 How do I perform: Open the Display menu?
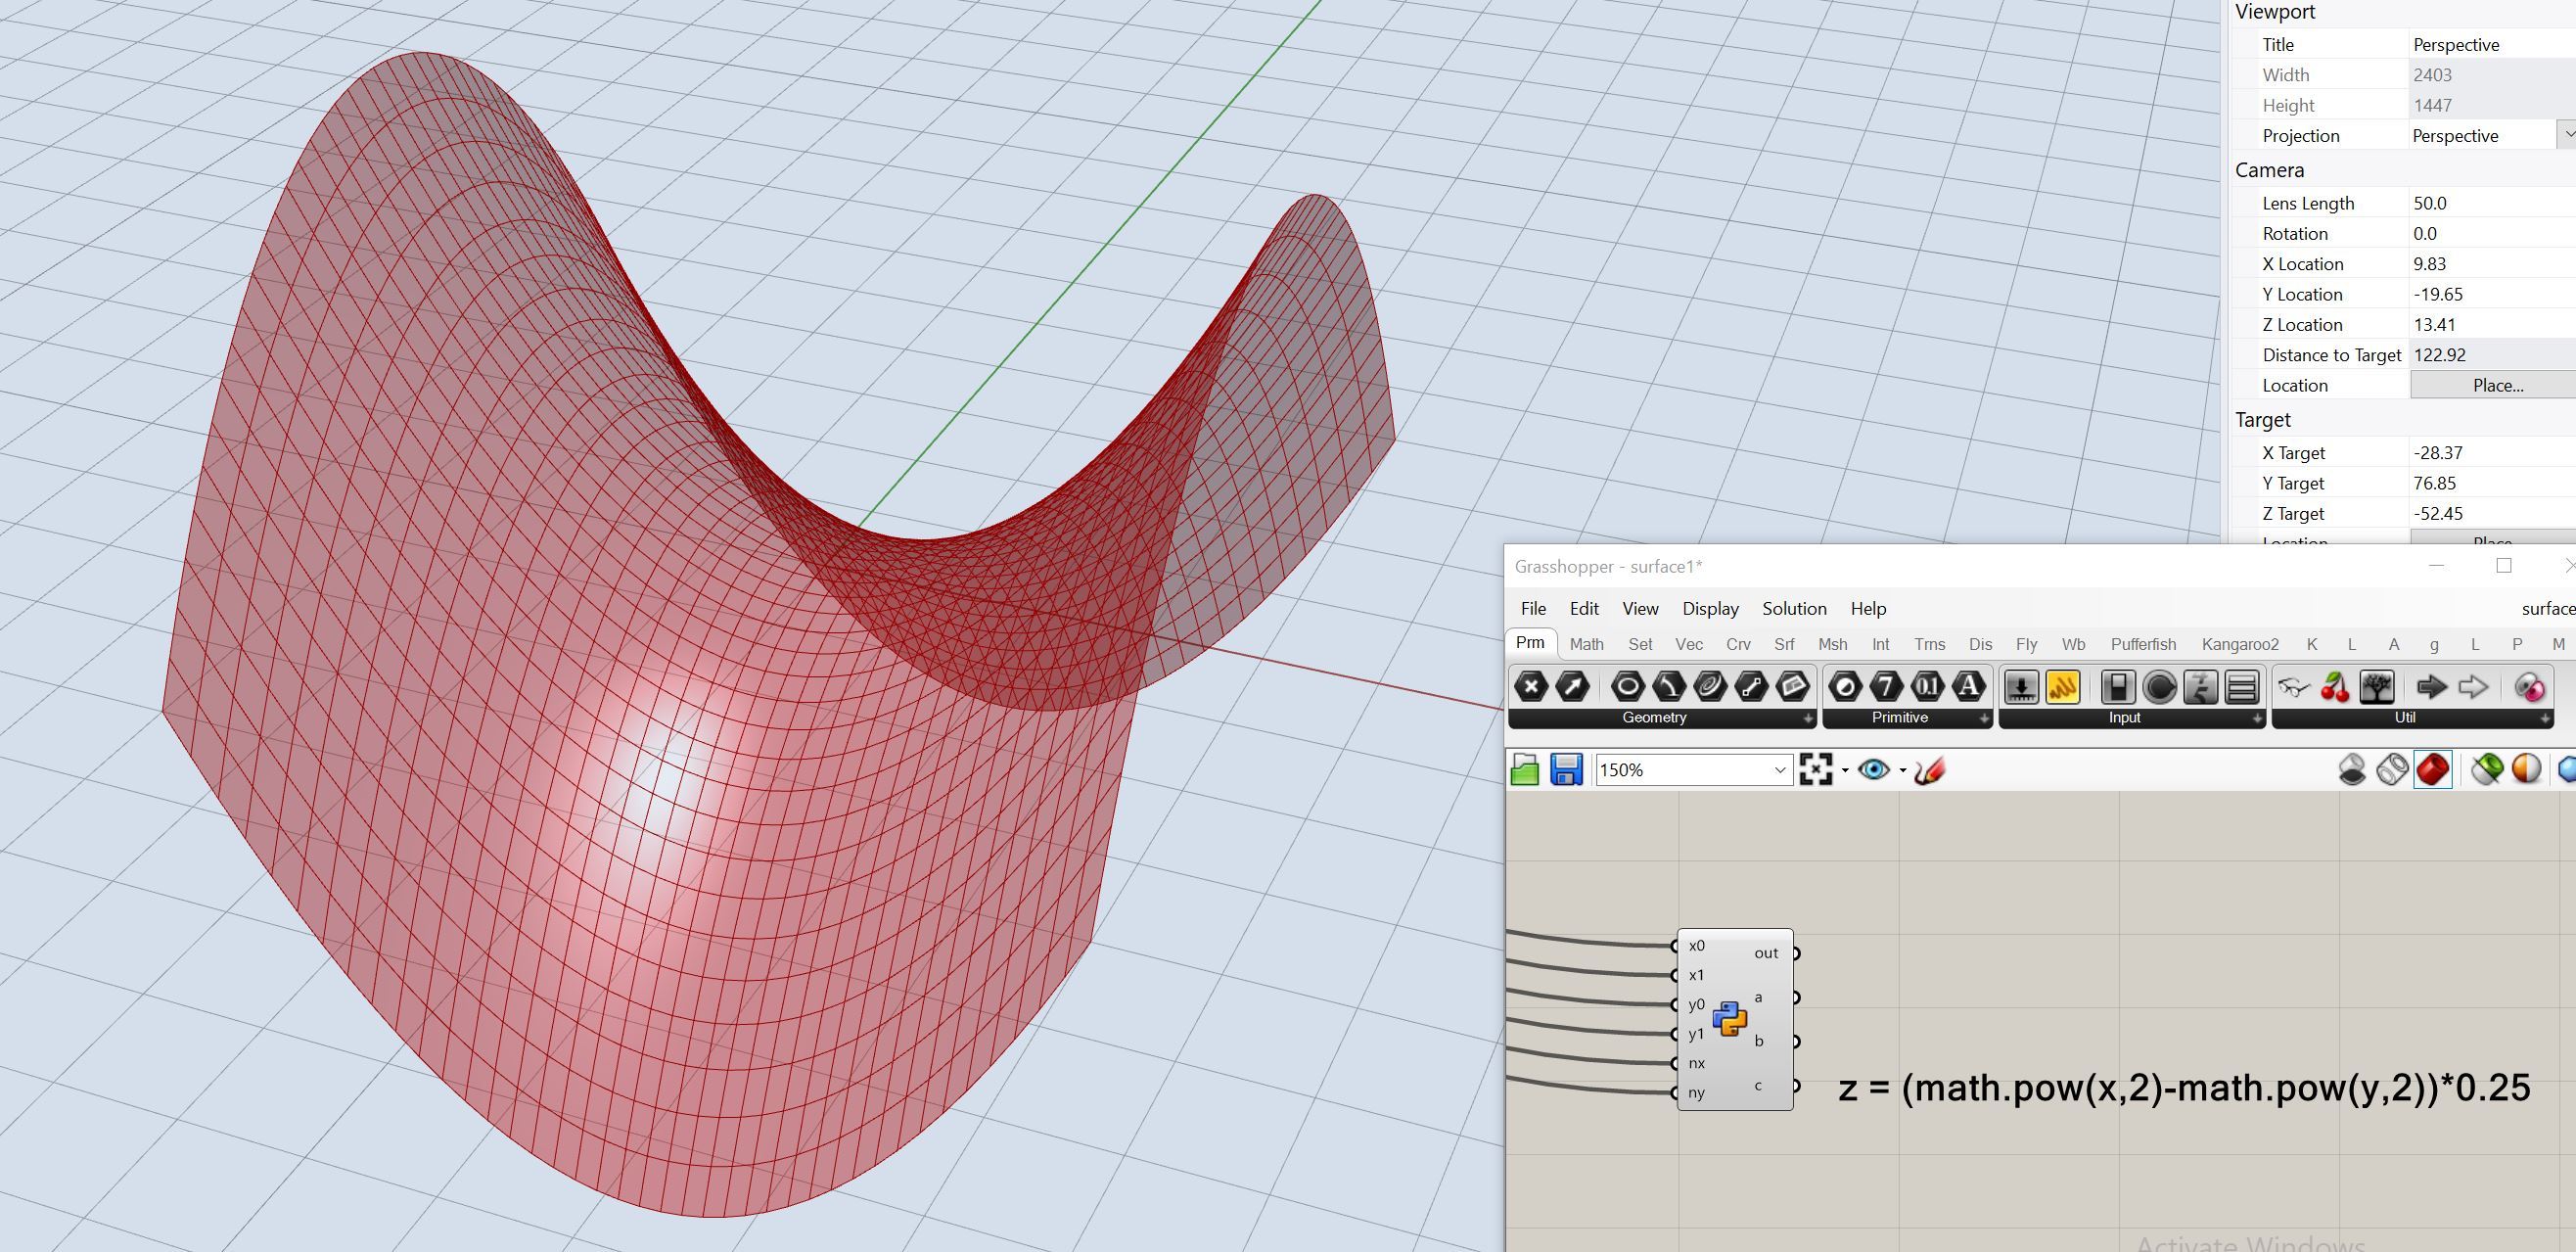[1710, 608]
